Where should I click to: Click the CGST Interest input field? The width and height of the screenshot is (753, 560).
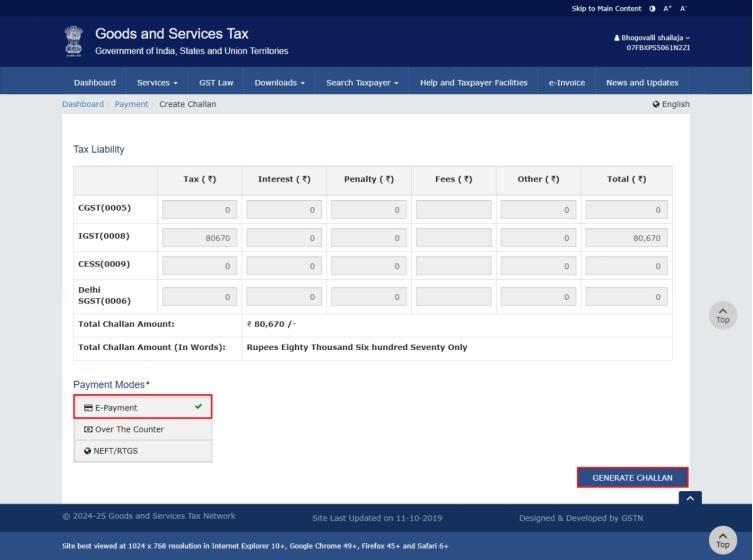(284, 210)
